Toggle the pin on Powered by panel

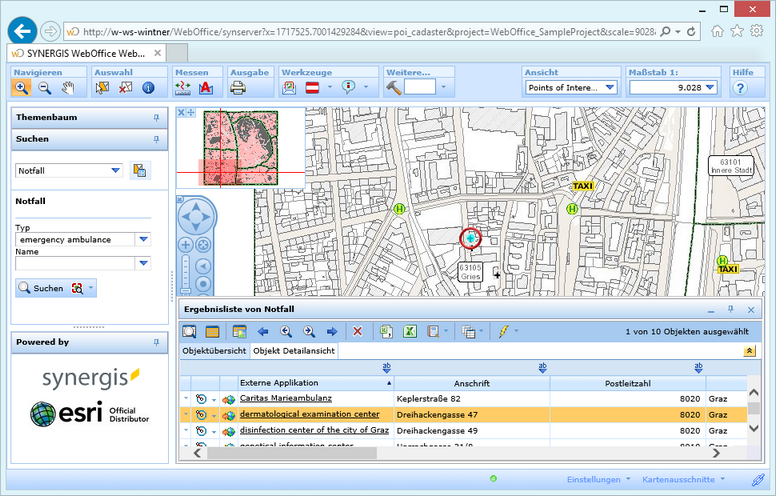[156, 342]
